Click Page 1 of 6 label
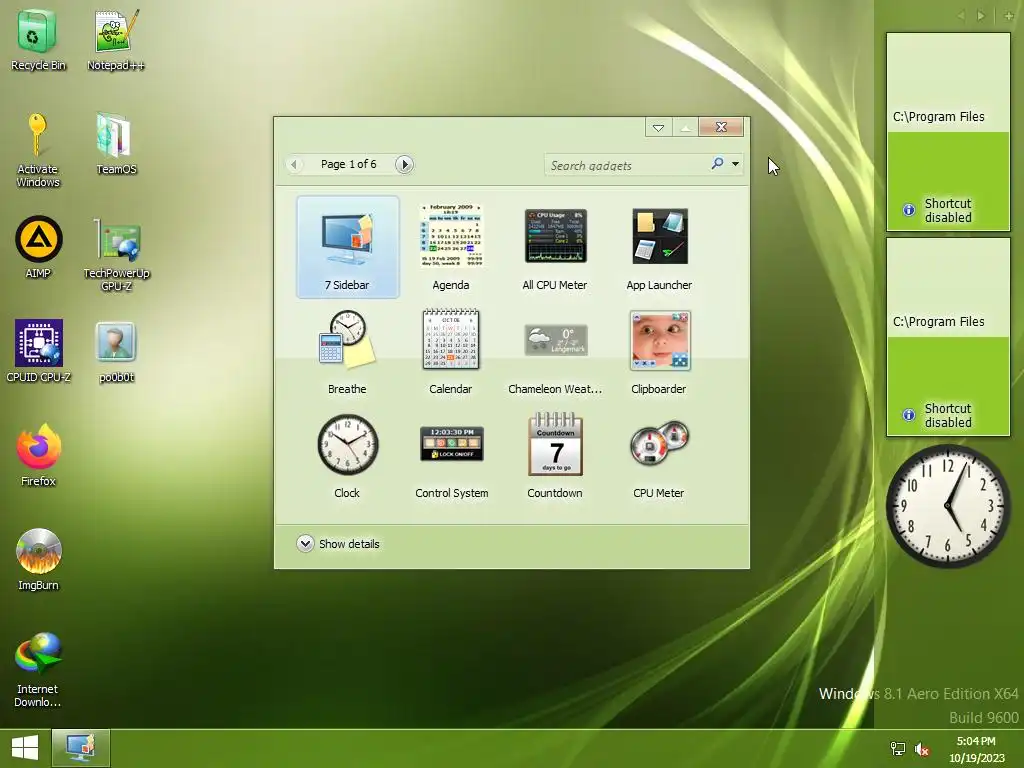 coord(349,164)
